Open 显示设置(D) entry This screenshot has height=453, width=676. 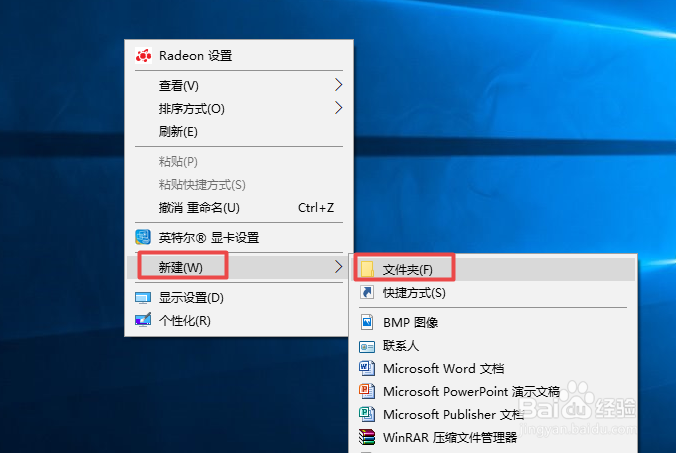point(239,297)
